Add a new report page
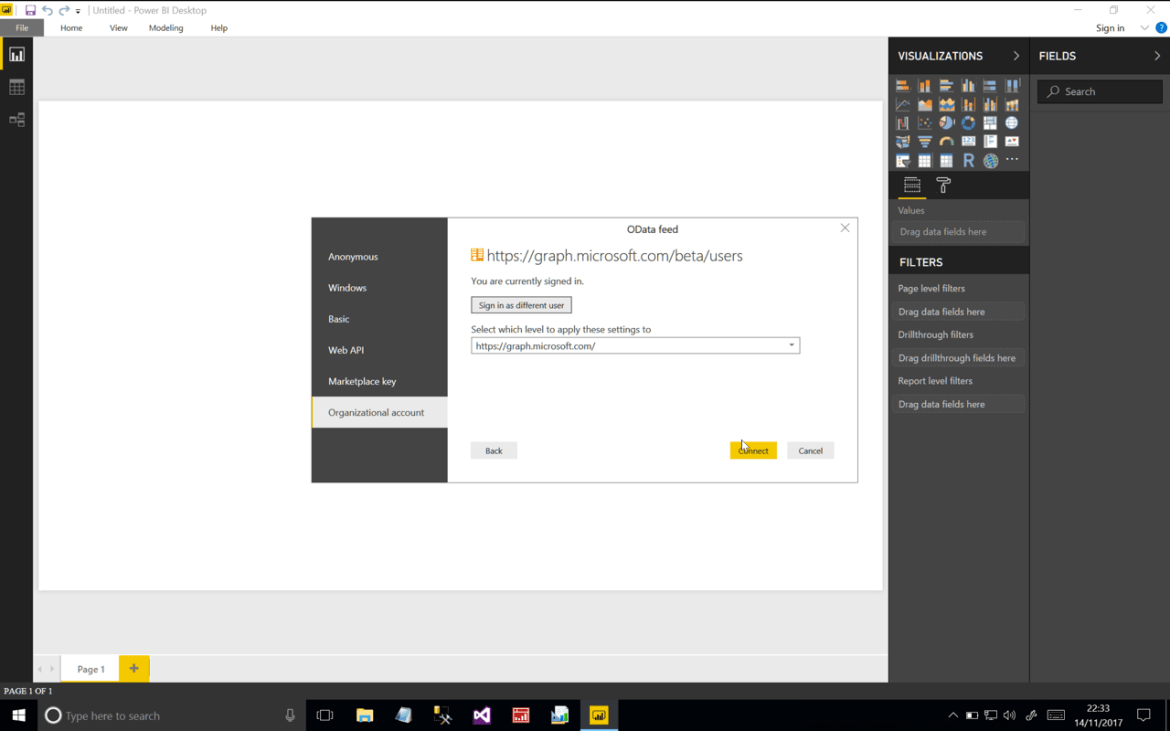The image size is (1170, 731). point(134,668)
